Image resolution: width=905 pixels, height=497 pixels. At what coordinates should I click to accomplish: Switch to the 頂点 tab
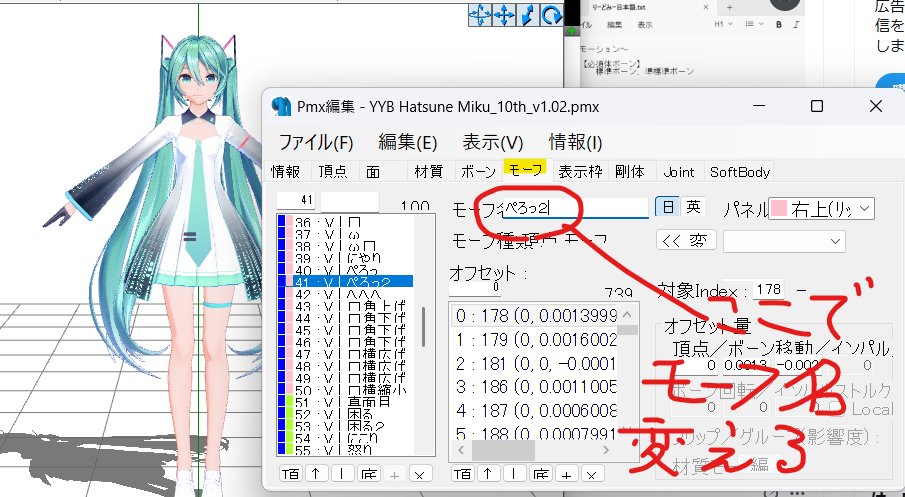(x=333, y=171)
